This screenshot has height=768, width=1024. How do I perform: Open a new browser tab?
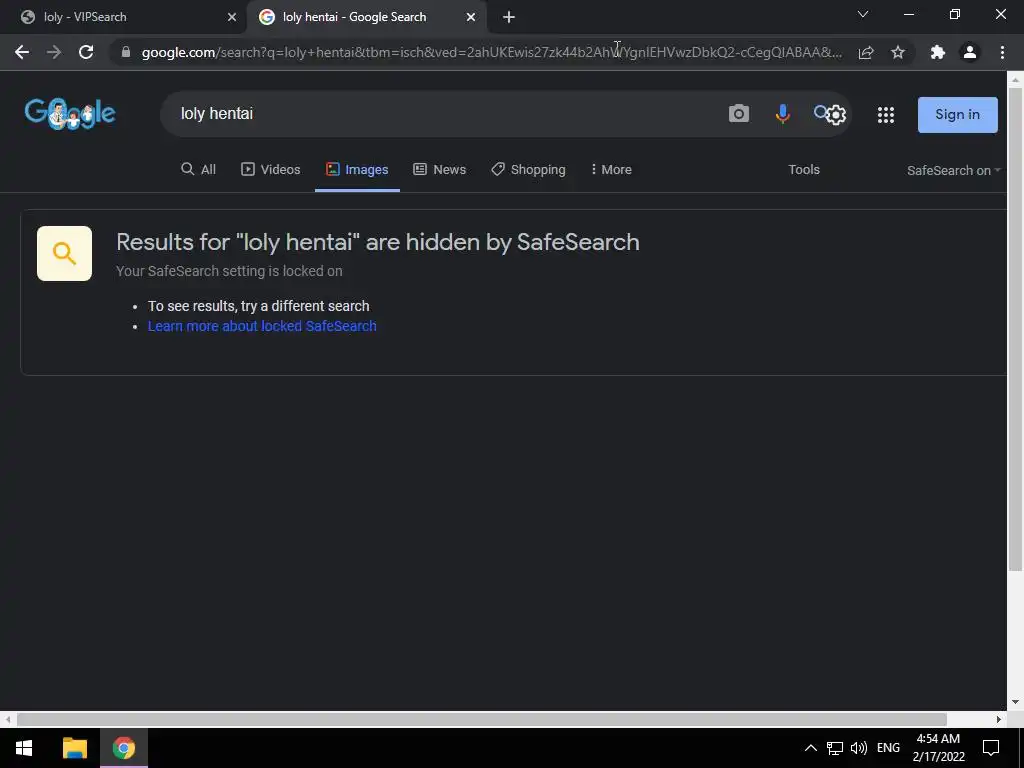(x=509, y=17)
